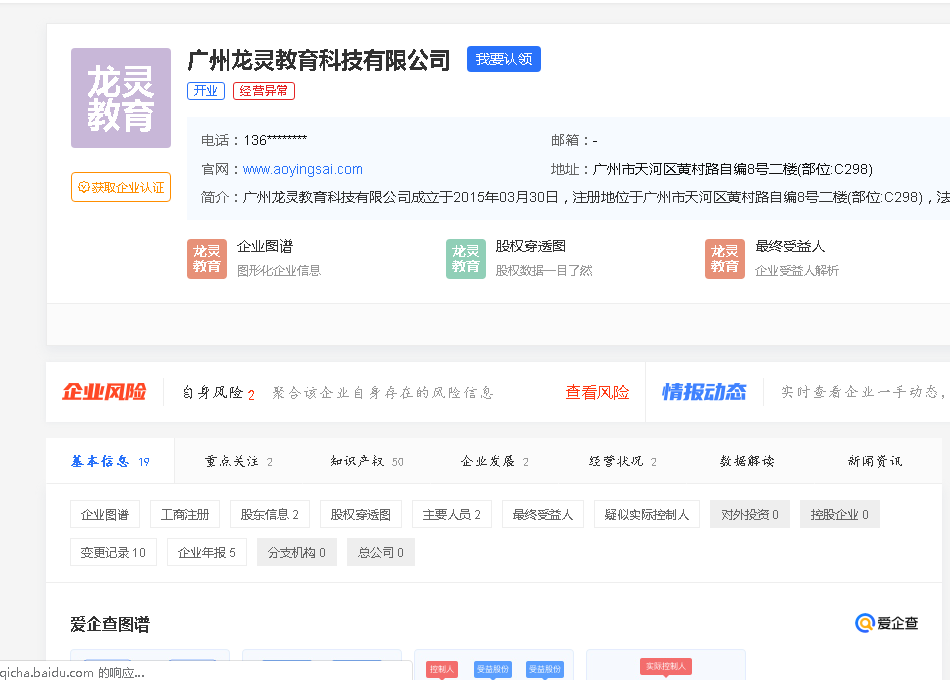Click the 简介 company description line
This screenshot has width=950, height=680.
(x=575, y=197)
